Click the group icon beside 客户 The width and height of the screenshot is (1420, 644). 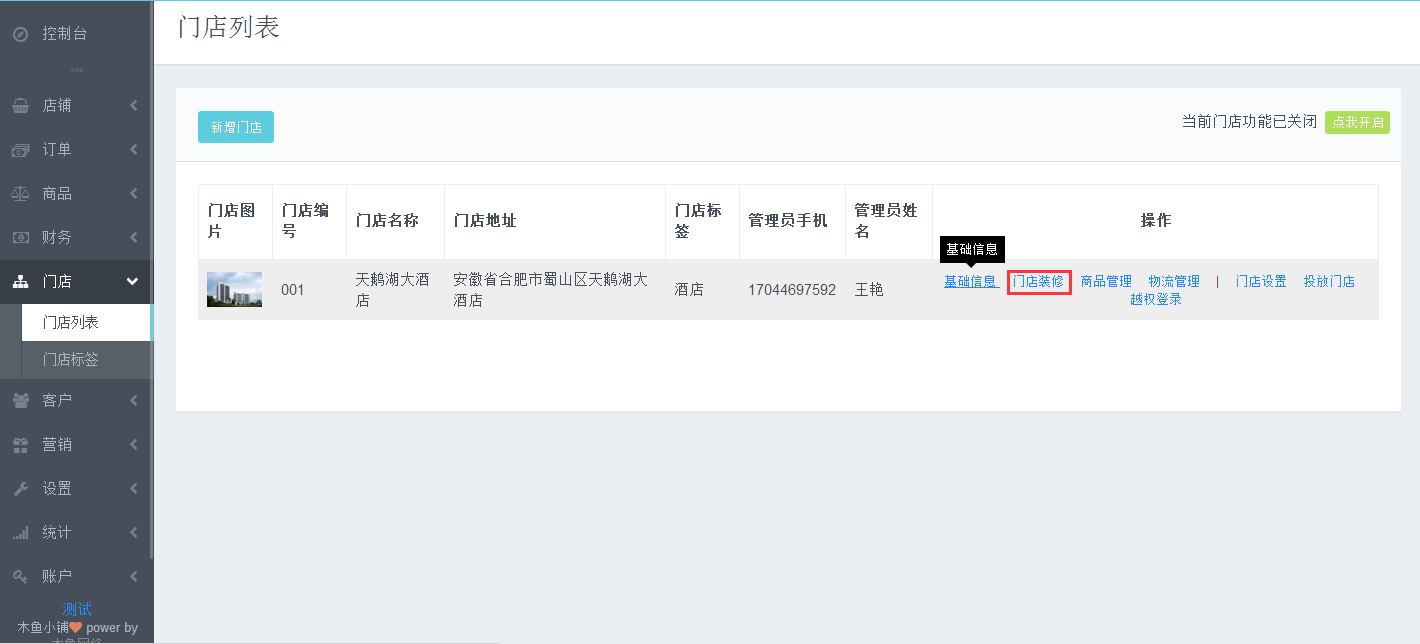coord(20,401)
